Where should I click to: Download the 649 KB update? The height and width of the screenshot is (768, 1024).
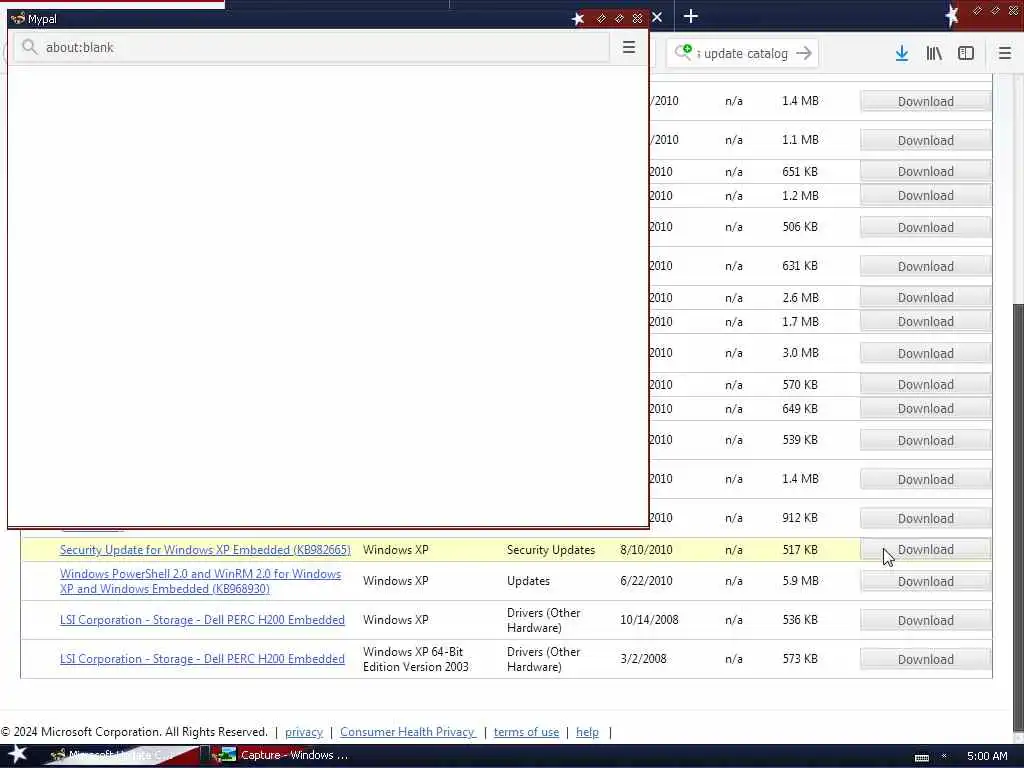[925, 408]
